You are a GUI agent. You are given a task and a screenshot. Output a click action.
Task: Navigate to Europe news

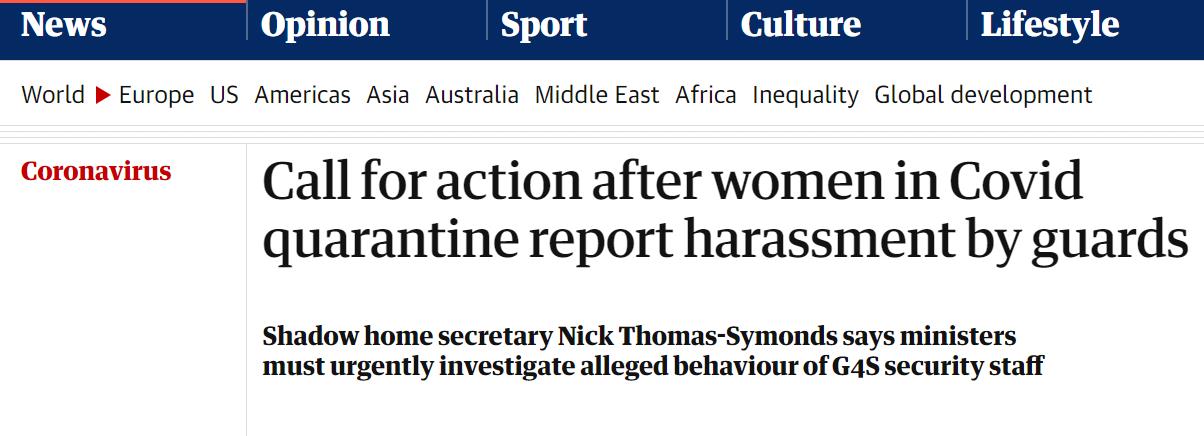(156, 96)
